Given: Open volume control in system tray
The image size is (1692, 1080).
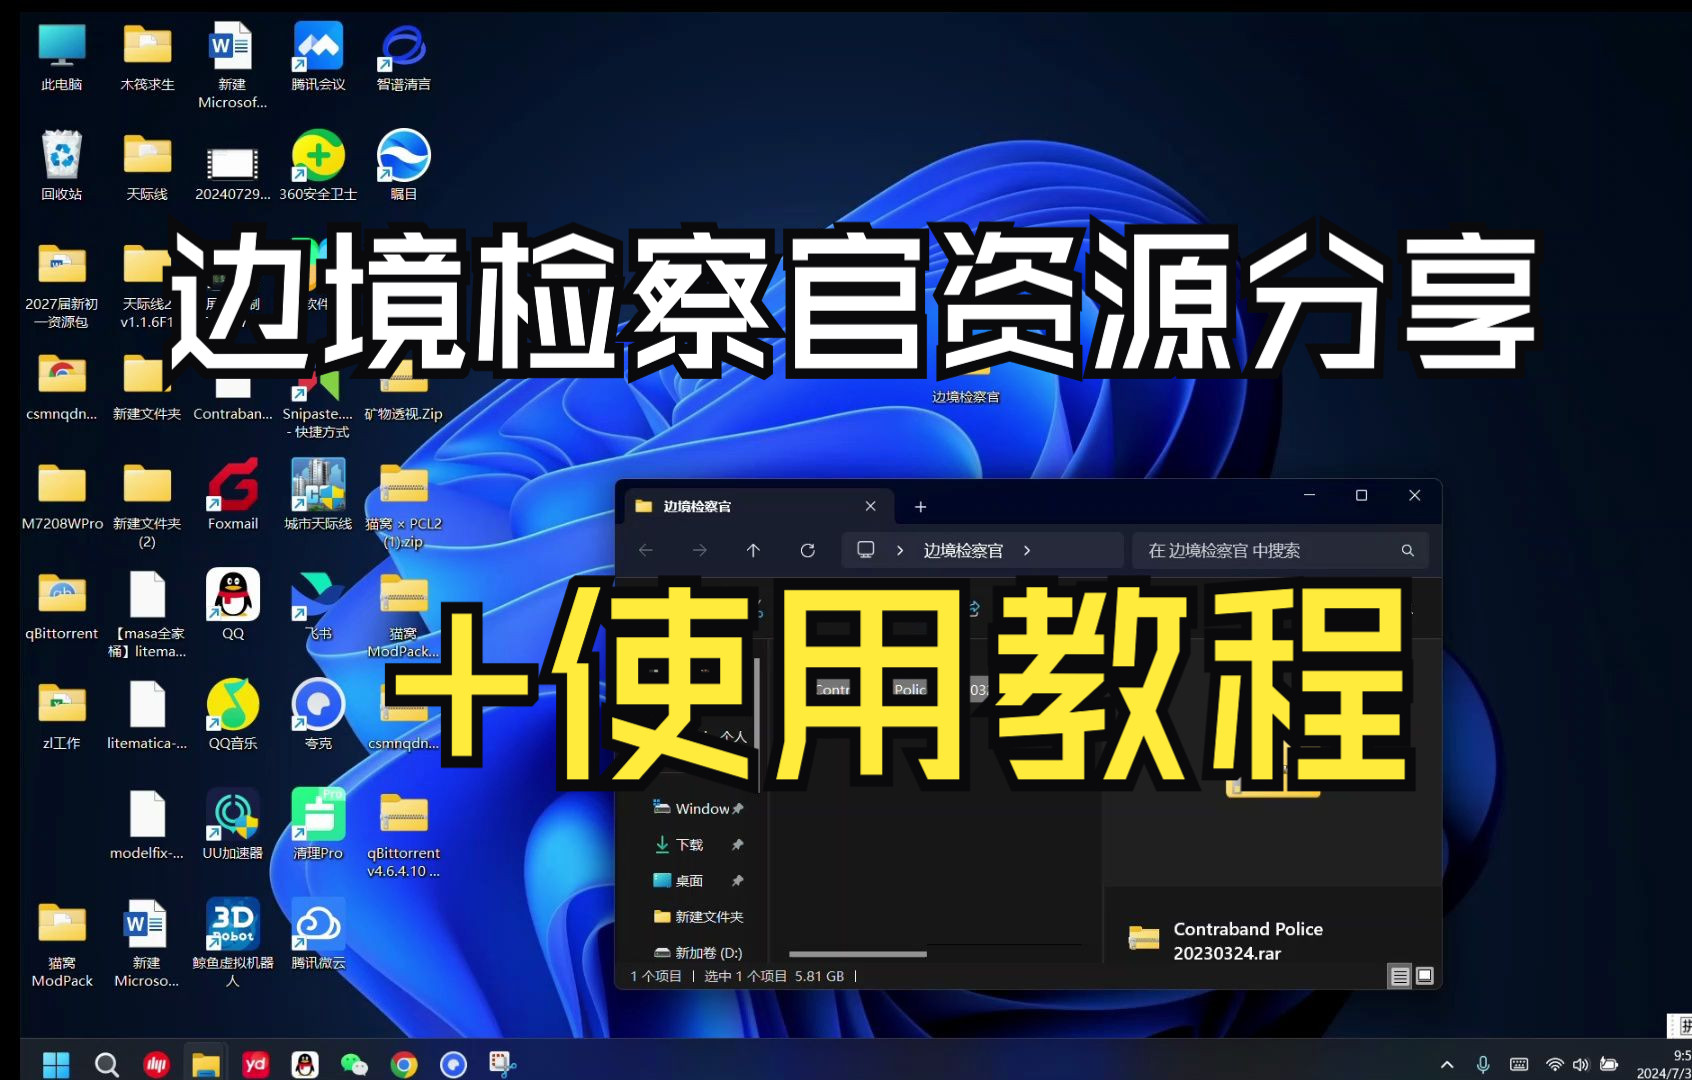Looking at the screenshot, I should pyautogui.click(x=1581, y=1064).
